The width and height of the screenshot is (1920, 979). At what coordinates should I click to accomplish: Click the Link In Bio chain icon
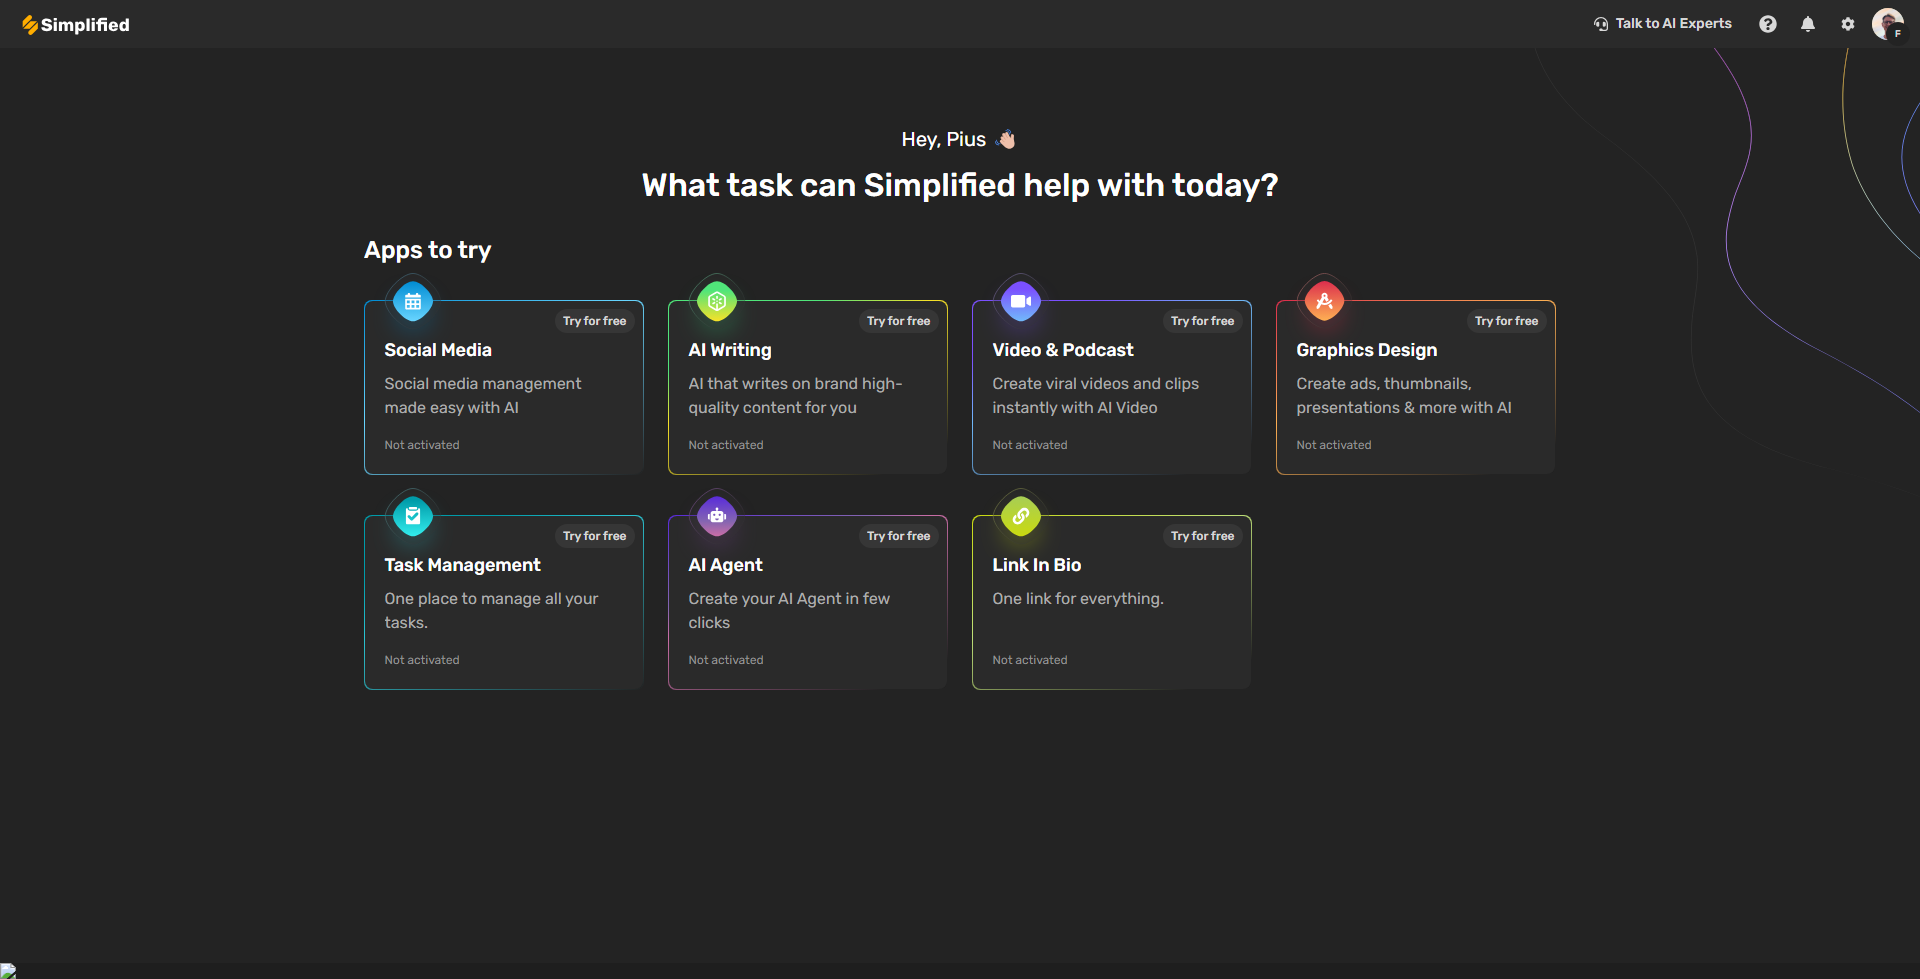click(x=1021, y=516)
